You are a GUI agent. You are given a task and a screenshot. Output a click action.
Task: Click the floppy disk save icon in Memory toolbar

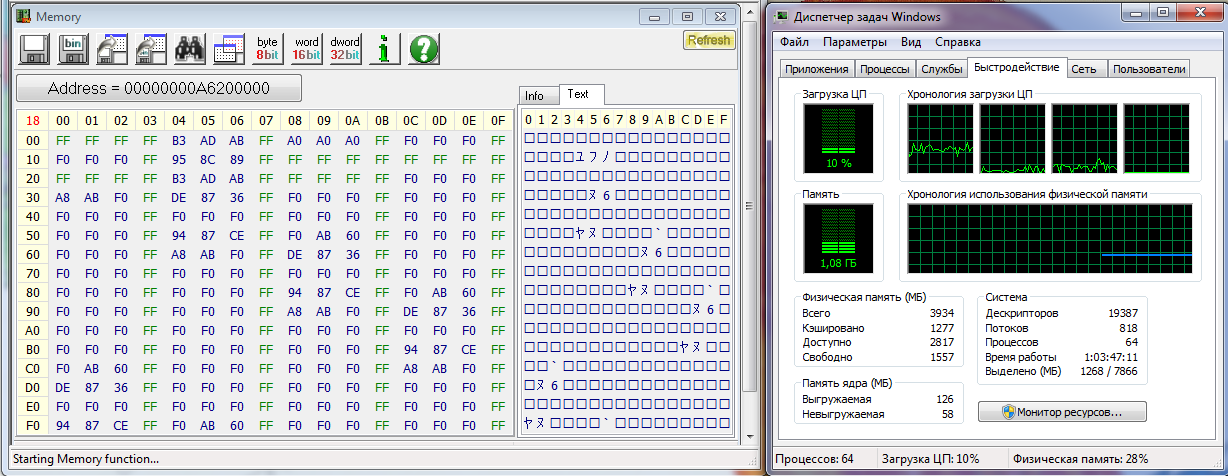click(x=36, y=49)
